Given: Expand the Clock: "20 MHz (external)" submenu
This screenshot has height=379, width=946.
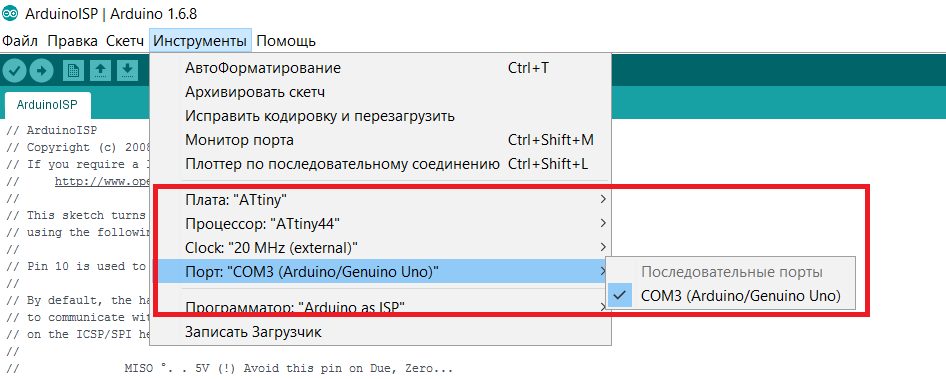Looking at the screenshot, I should [381, 247].
